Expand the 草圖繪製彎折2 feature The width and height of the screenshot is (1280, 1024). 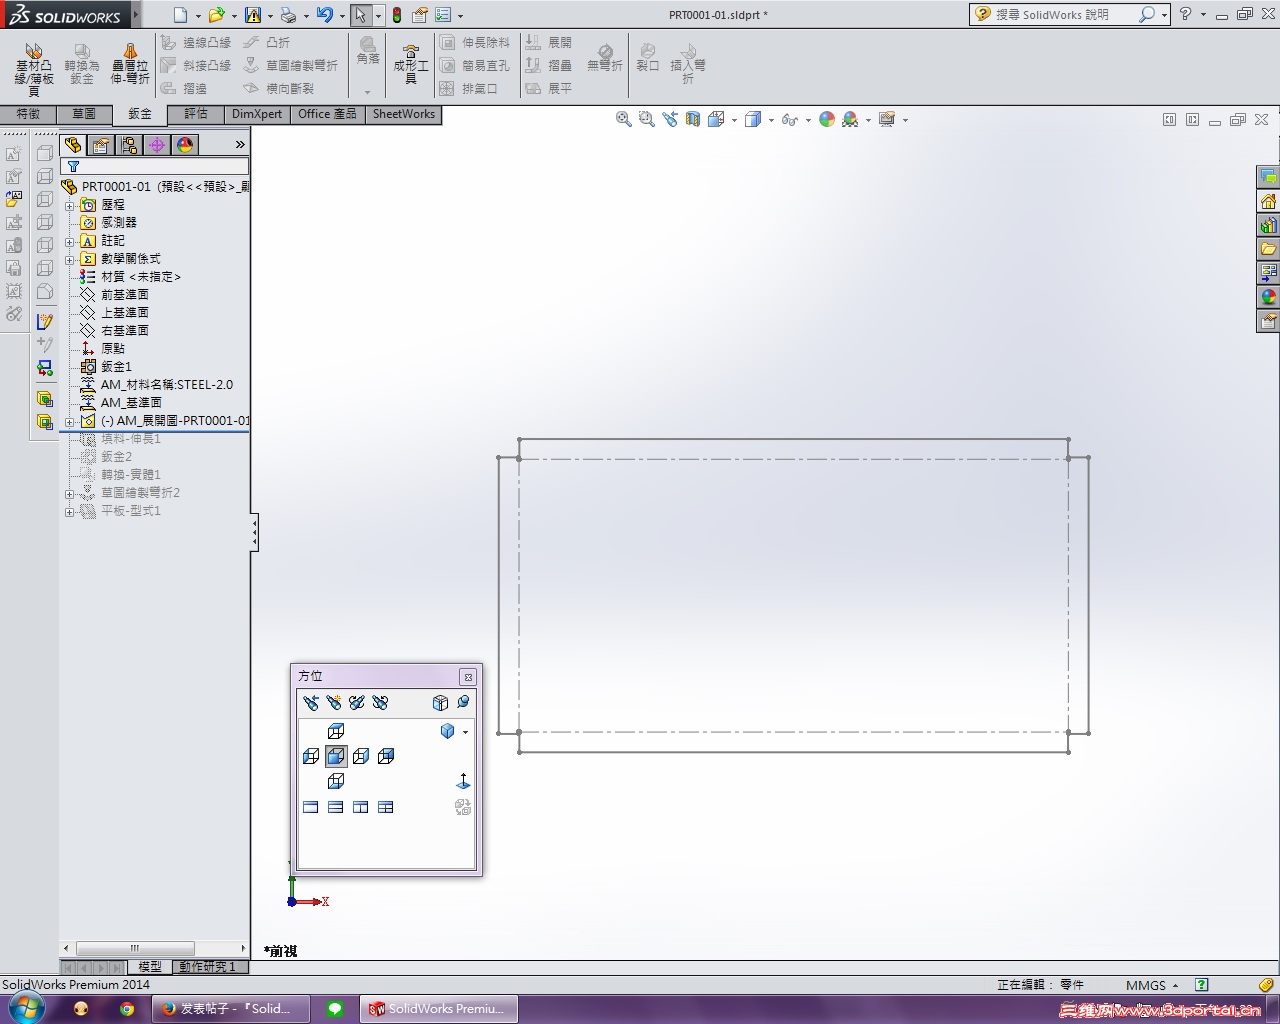(x=70, y=493)
